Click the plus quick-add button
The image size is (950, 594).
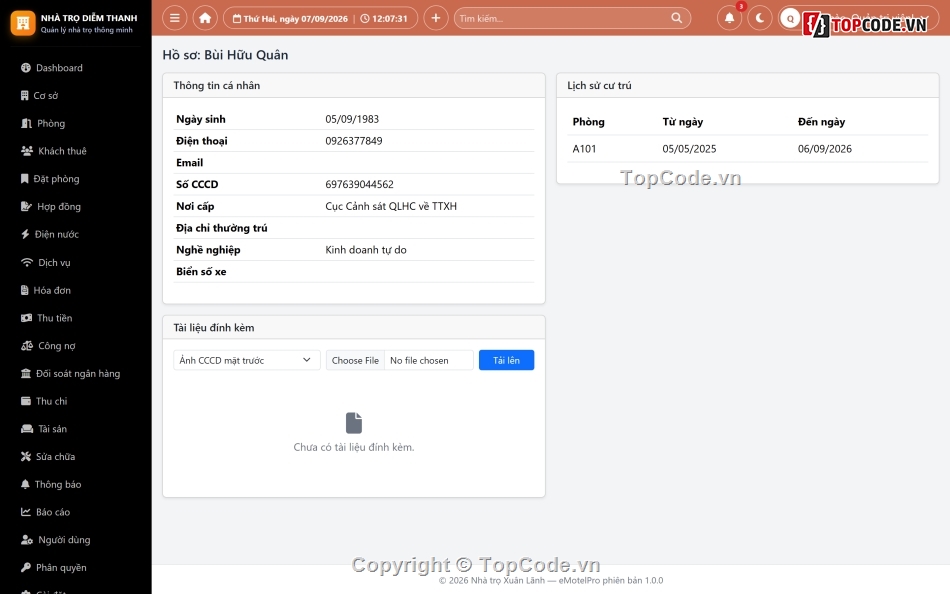[x=436, y=18]
